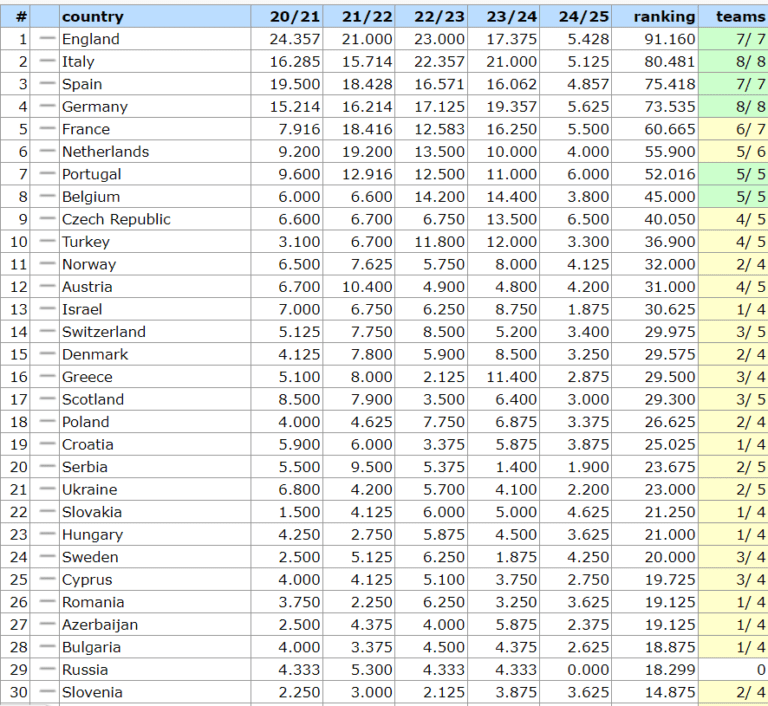Click the teams column header

point(740,16)
